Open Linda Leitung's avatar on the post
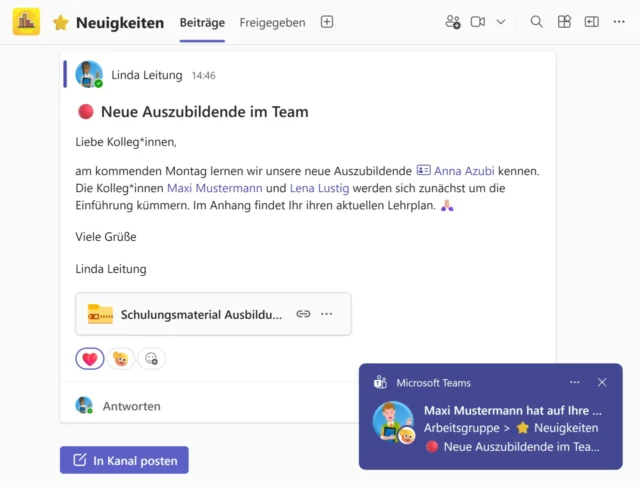This screenshot has height=487, width=640. pyautogui.click(x=89, y=74)
